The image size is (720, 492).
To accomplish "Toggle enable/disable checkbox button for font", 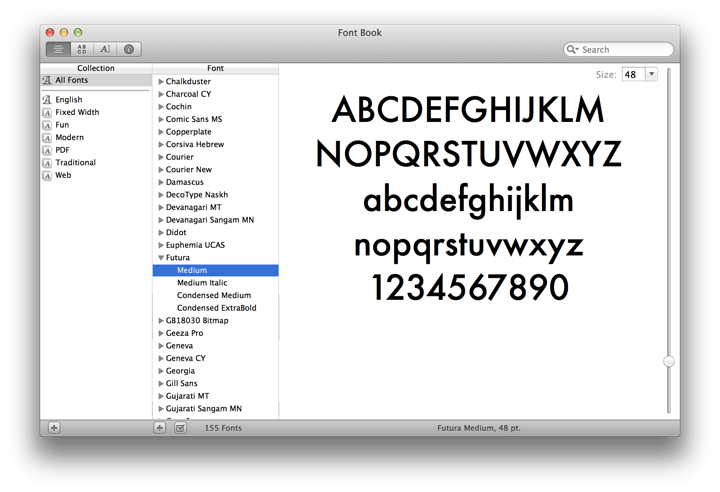I will 180,428.
